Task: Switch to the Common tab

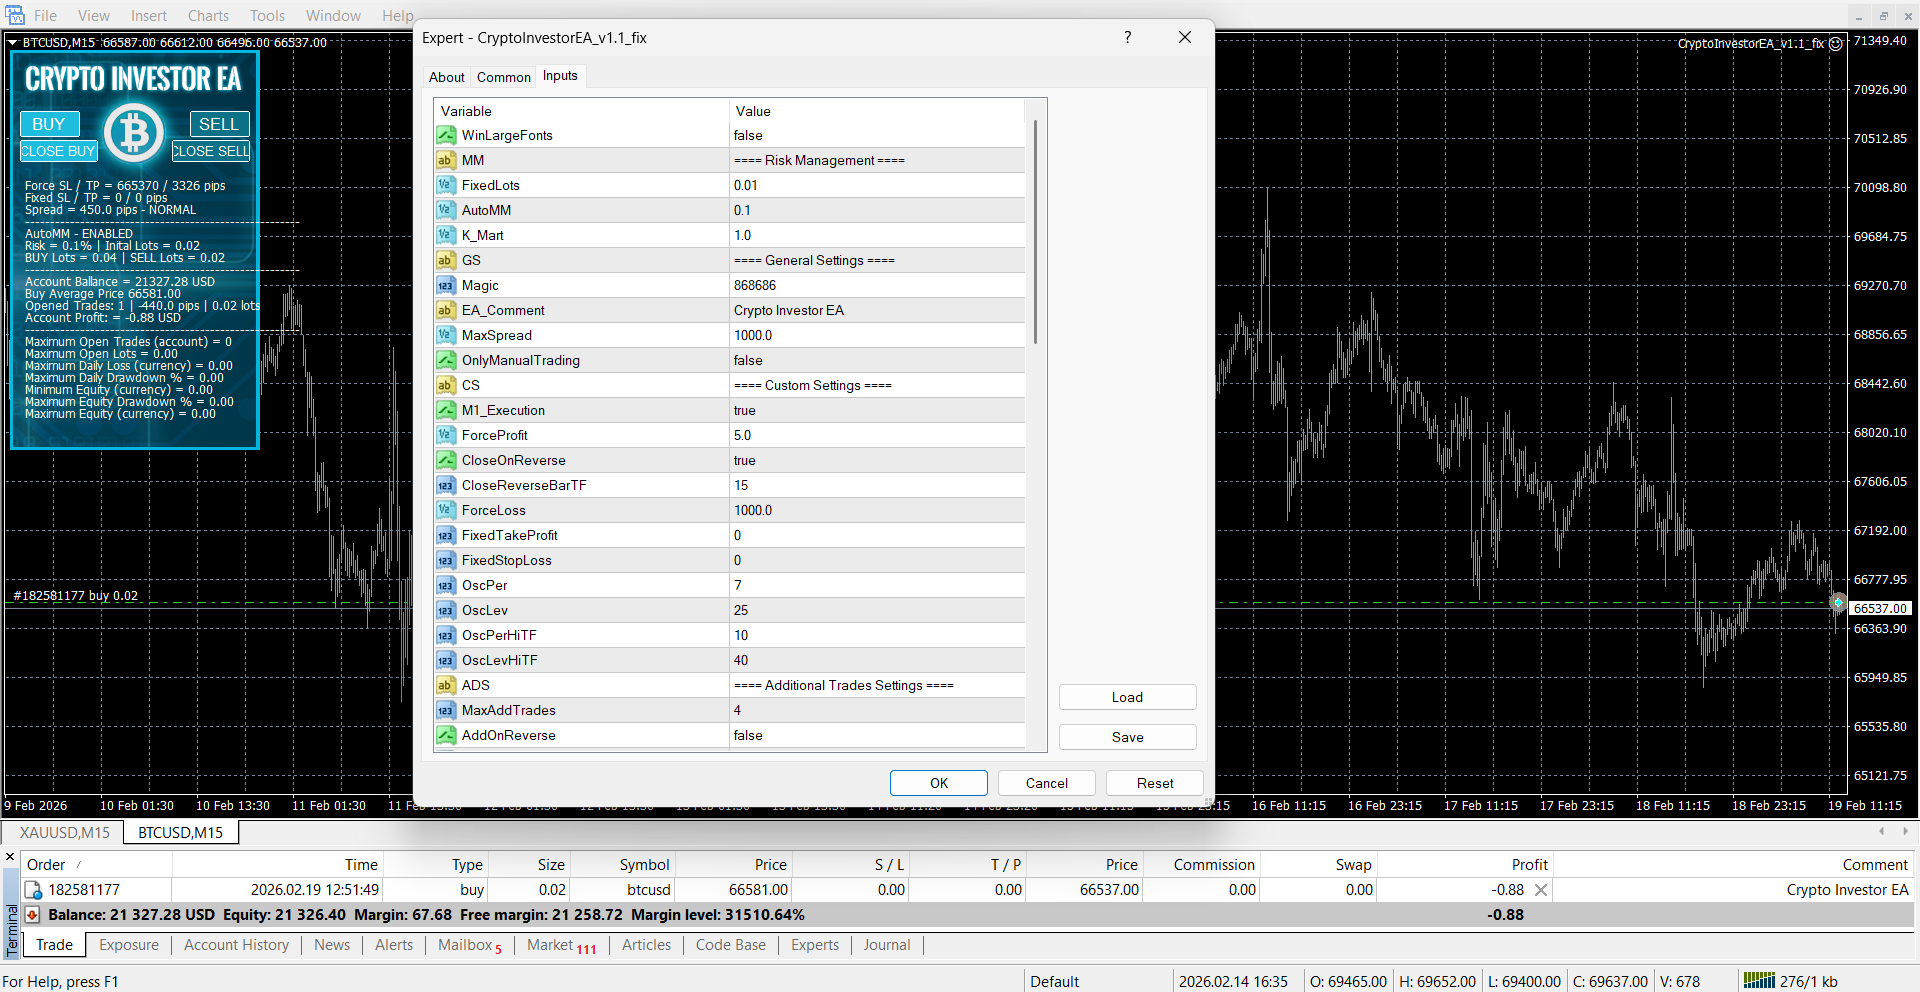Action: point(503,77)
